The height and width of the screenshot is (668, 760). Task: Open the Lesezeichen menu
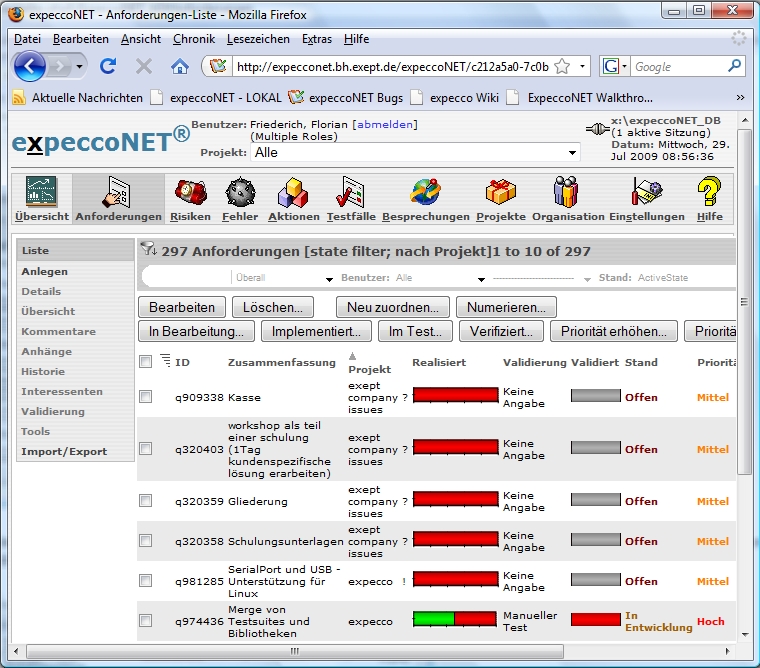pos(258,39)
